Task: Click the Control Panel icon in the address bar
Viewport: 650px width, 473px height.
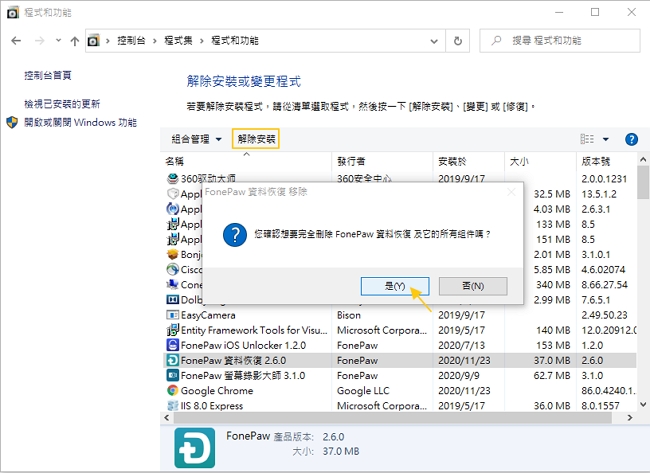Action: click(93, 41)
